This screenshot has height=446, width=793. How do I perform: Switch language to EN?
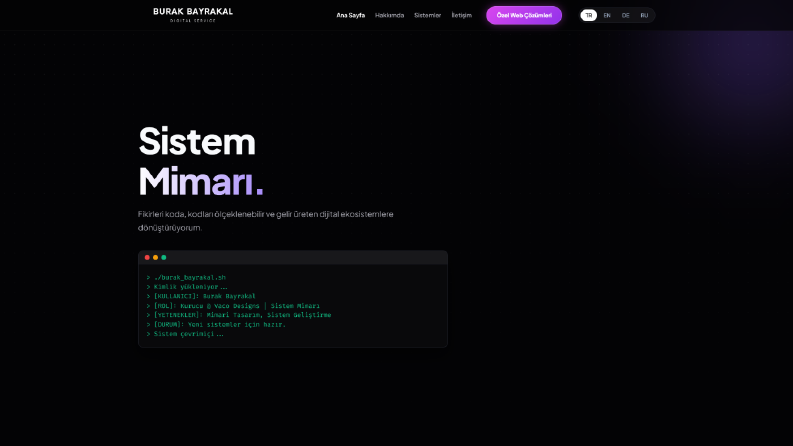pyautogui.click(x=607, y=15)
